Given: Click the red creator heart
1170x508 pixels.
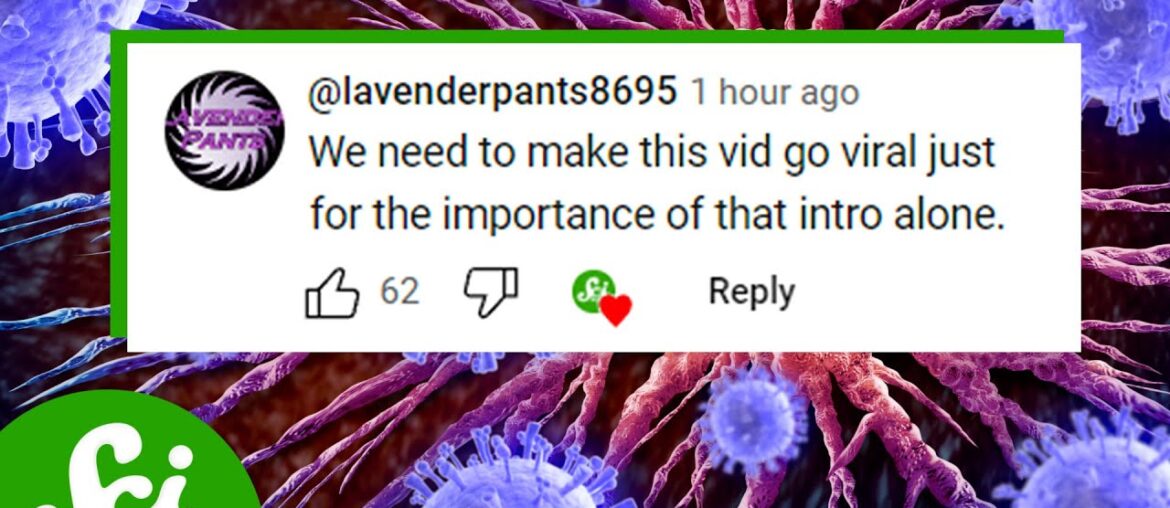Looking at the screenshot, I should pyautogui.click(x=616, y=310).
